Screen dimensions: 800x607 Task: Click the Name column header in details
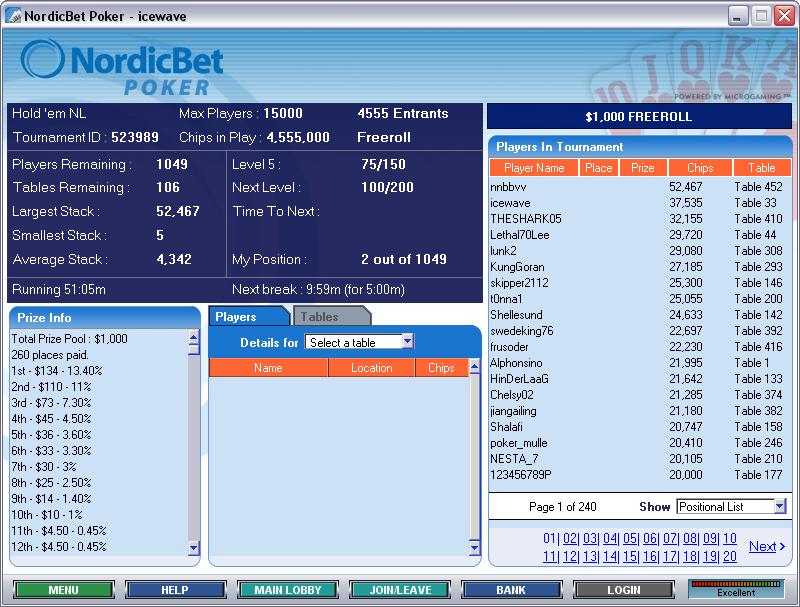click(x=268, y=368)
